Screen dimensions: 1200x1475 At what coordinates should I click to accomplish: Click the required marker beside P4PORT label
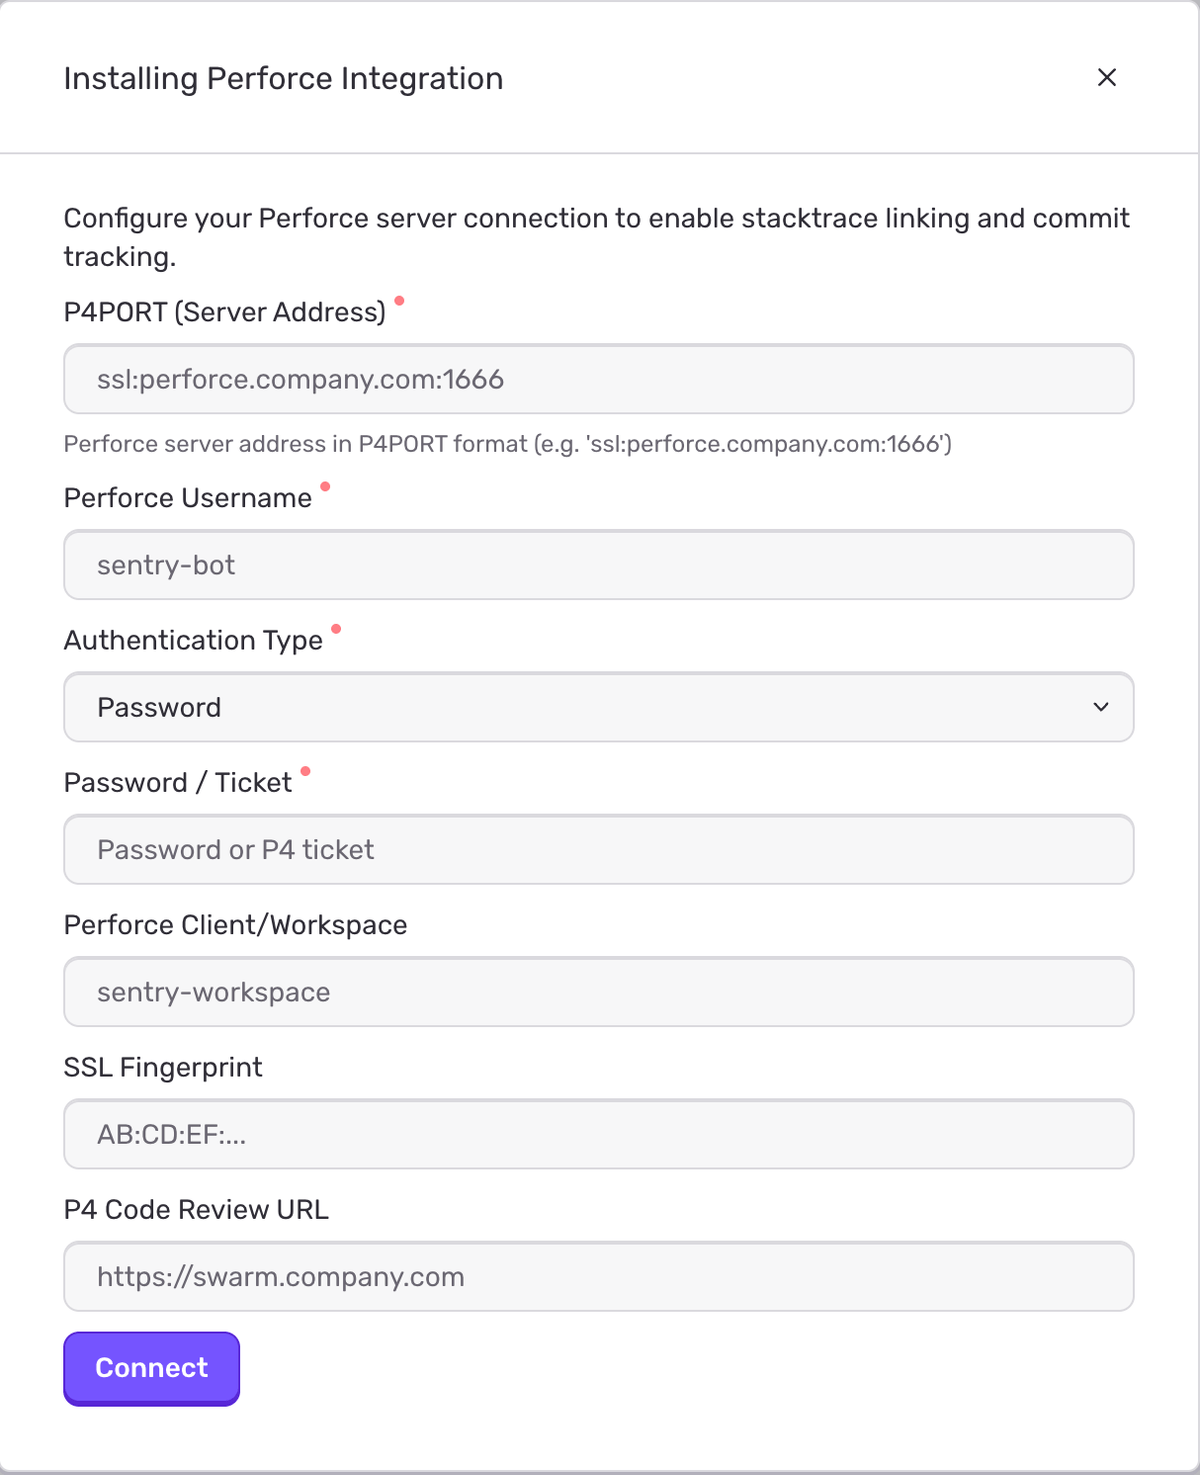(x=402, y=301)
